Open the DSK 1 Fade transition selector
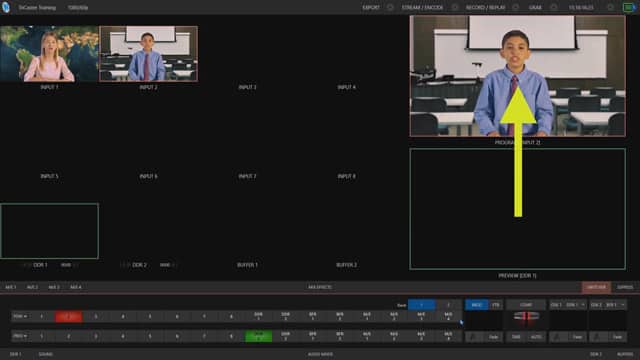Viewport: 640px width, 360px height. [577, 337]
